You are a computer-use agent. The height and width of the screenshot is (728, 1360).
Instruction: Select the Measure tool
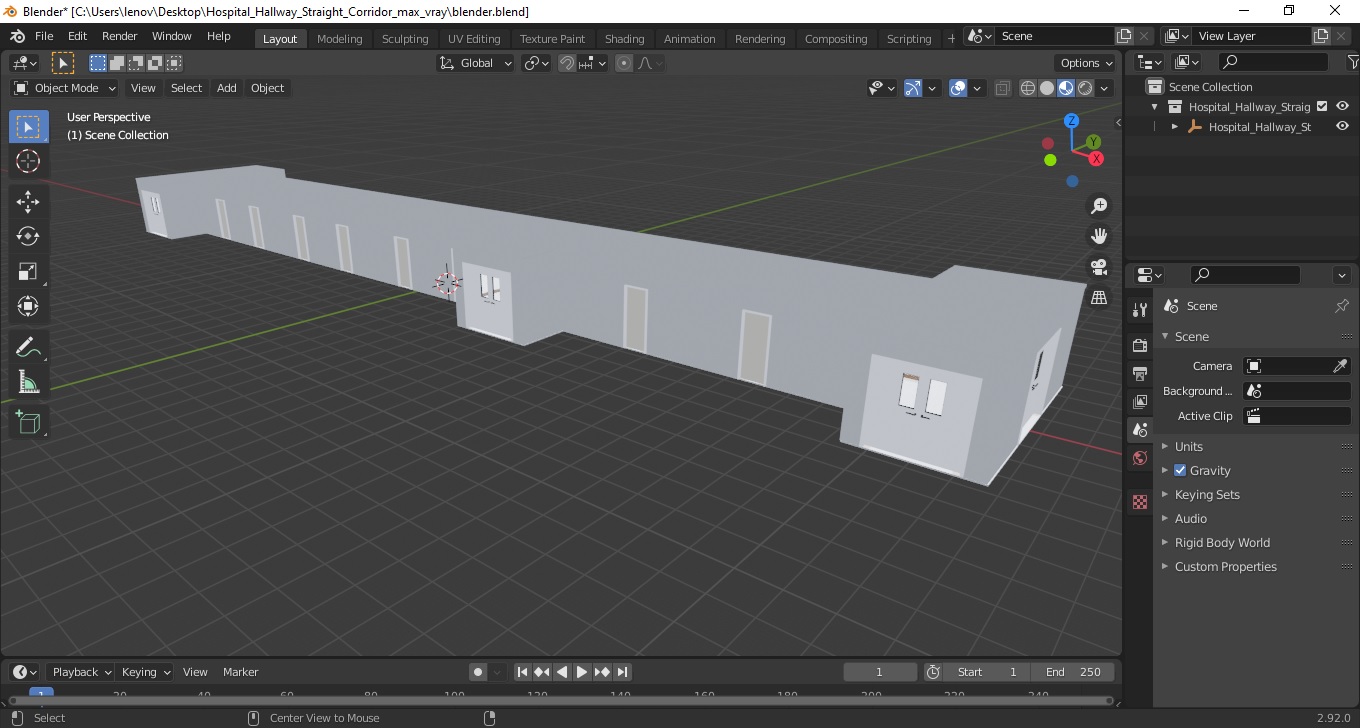pyautogui.click(x=28, y=382)
